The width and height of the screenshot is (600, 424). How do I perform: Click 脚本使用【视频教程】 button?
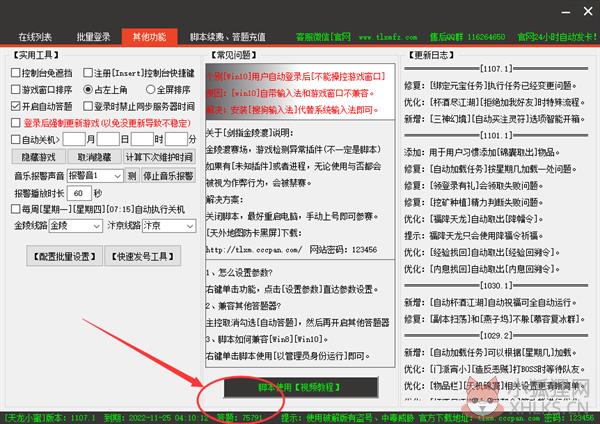pyautogui.click(x=301, y=388)
